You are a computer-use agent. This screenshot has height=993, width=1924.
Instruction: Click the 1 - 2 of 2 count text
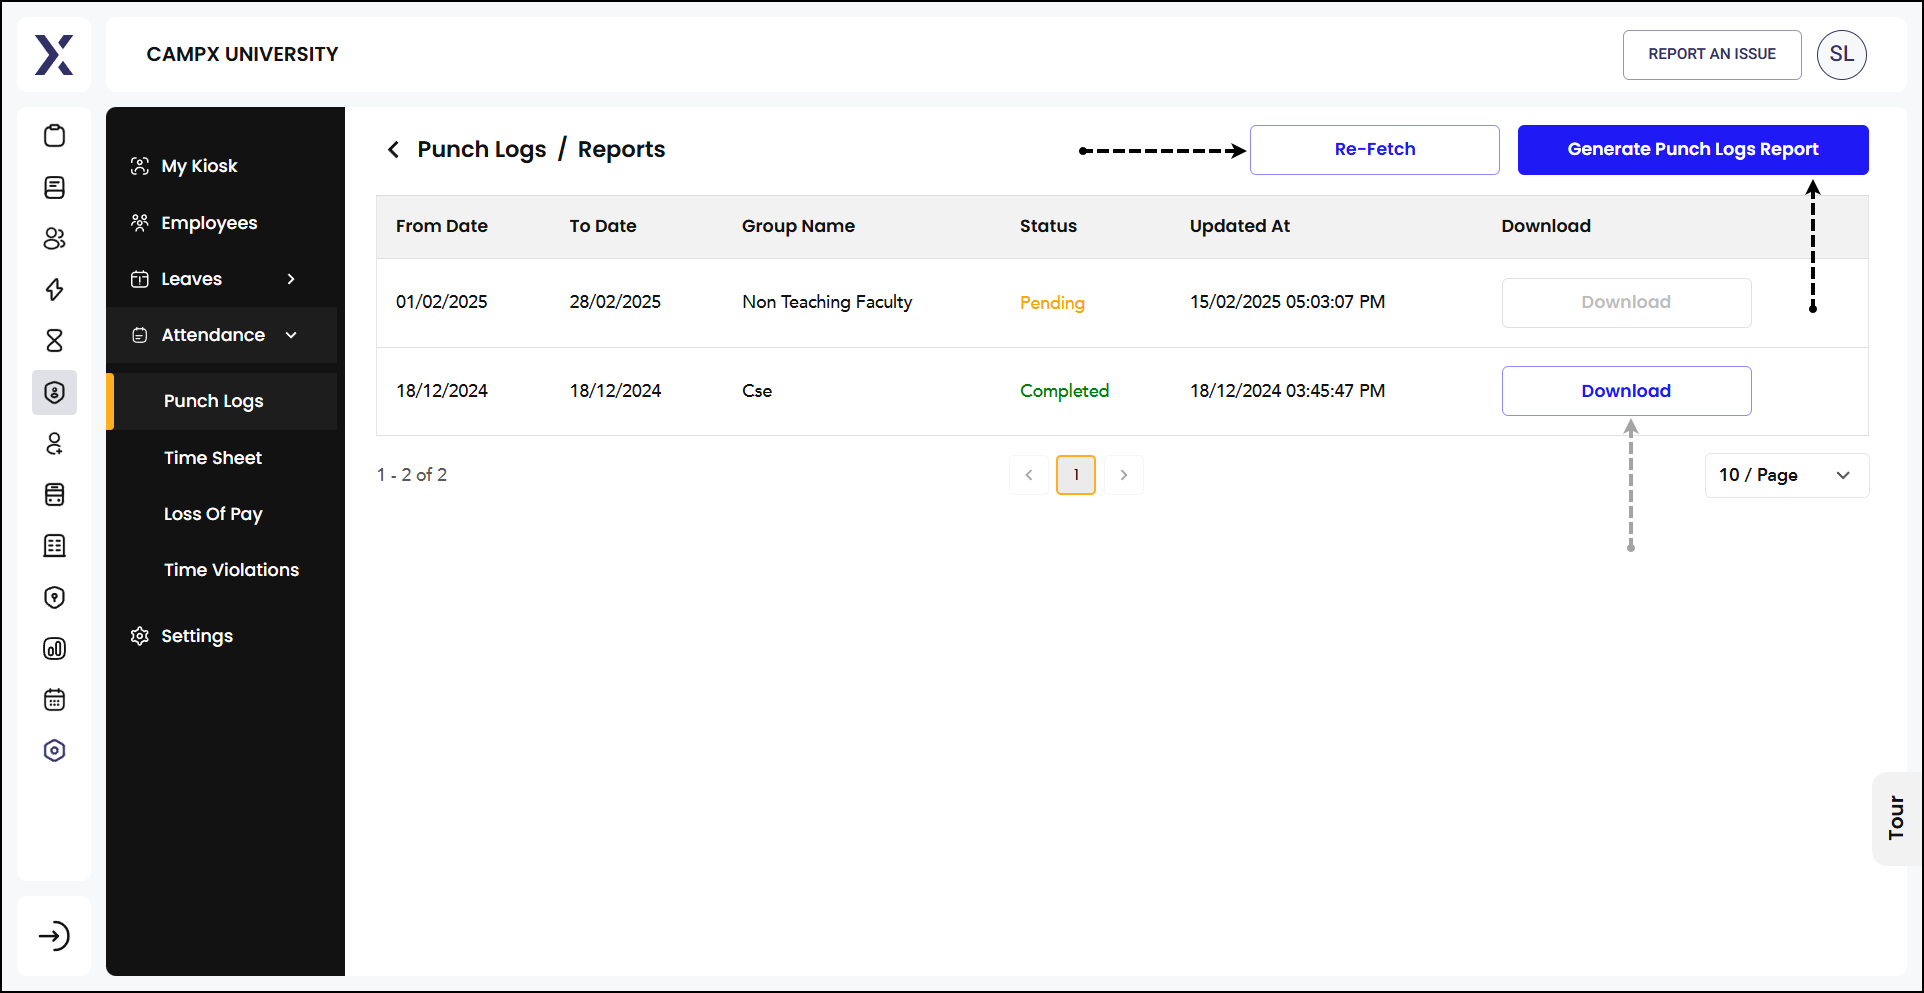click(x=412, y=475)
